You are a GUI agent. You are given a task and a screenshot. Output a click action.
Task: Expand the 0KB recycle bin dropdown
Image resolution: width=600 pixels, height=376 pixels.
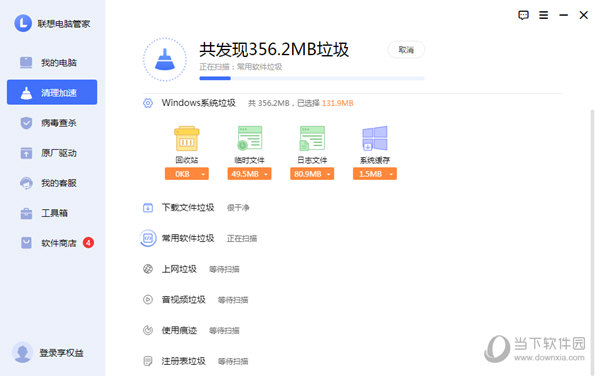[187, 174]
